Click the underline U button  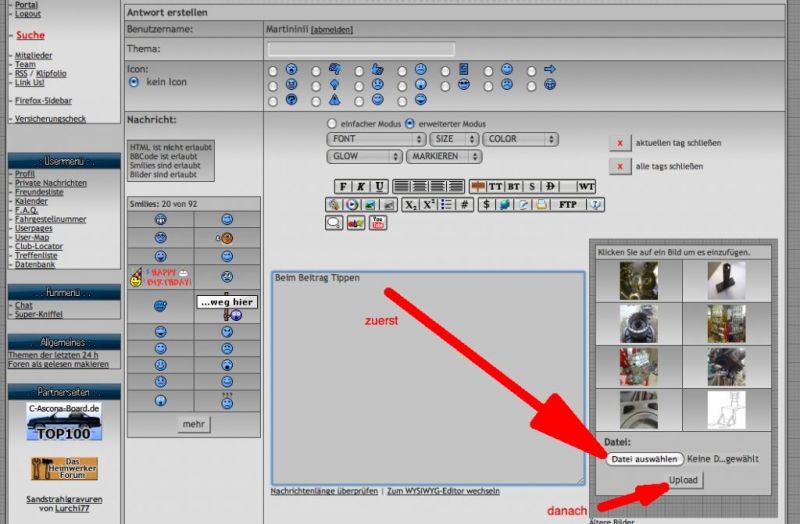(379, 186)
